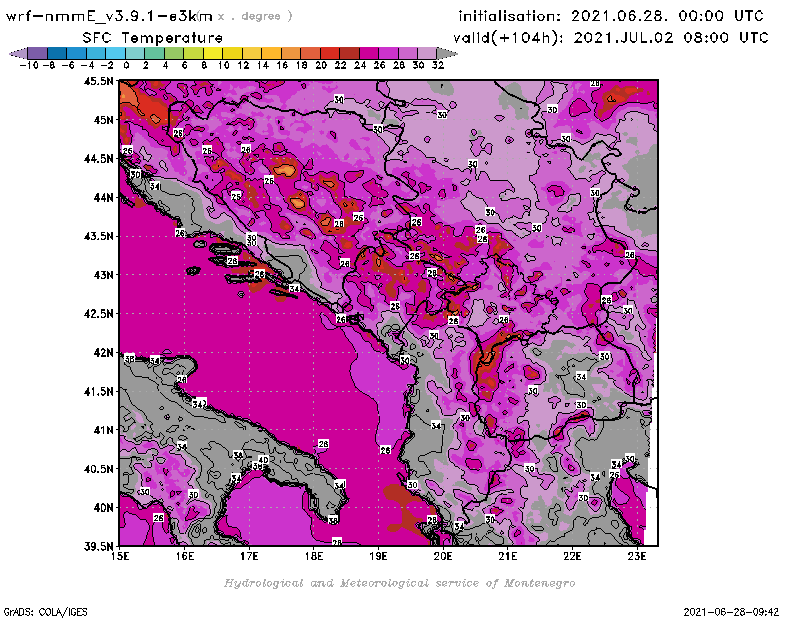Click the '40' contour label on the map
The width and height of the screenshot is (800, 618).
click(263, 460)
